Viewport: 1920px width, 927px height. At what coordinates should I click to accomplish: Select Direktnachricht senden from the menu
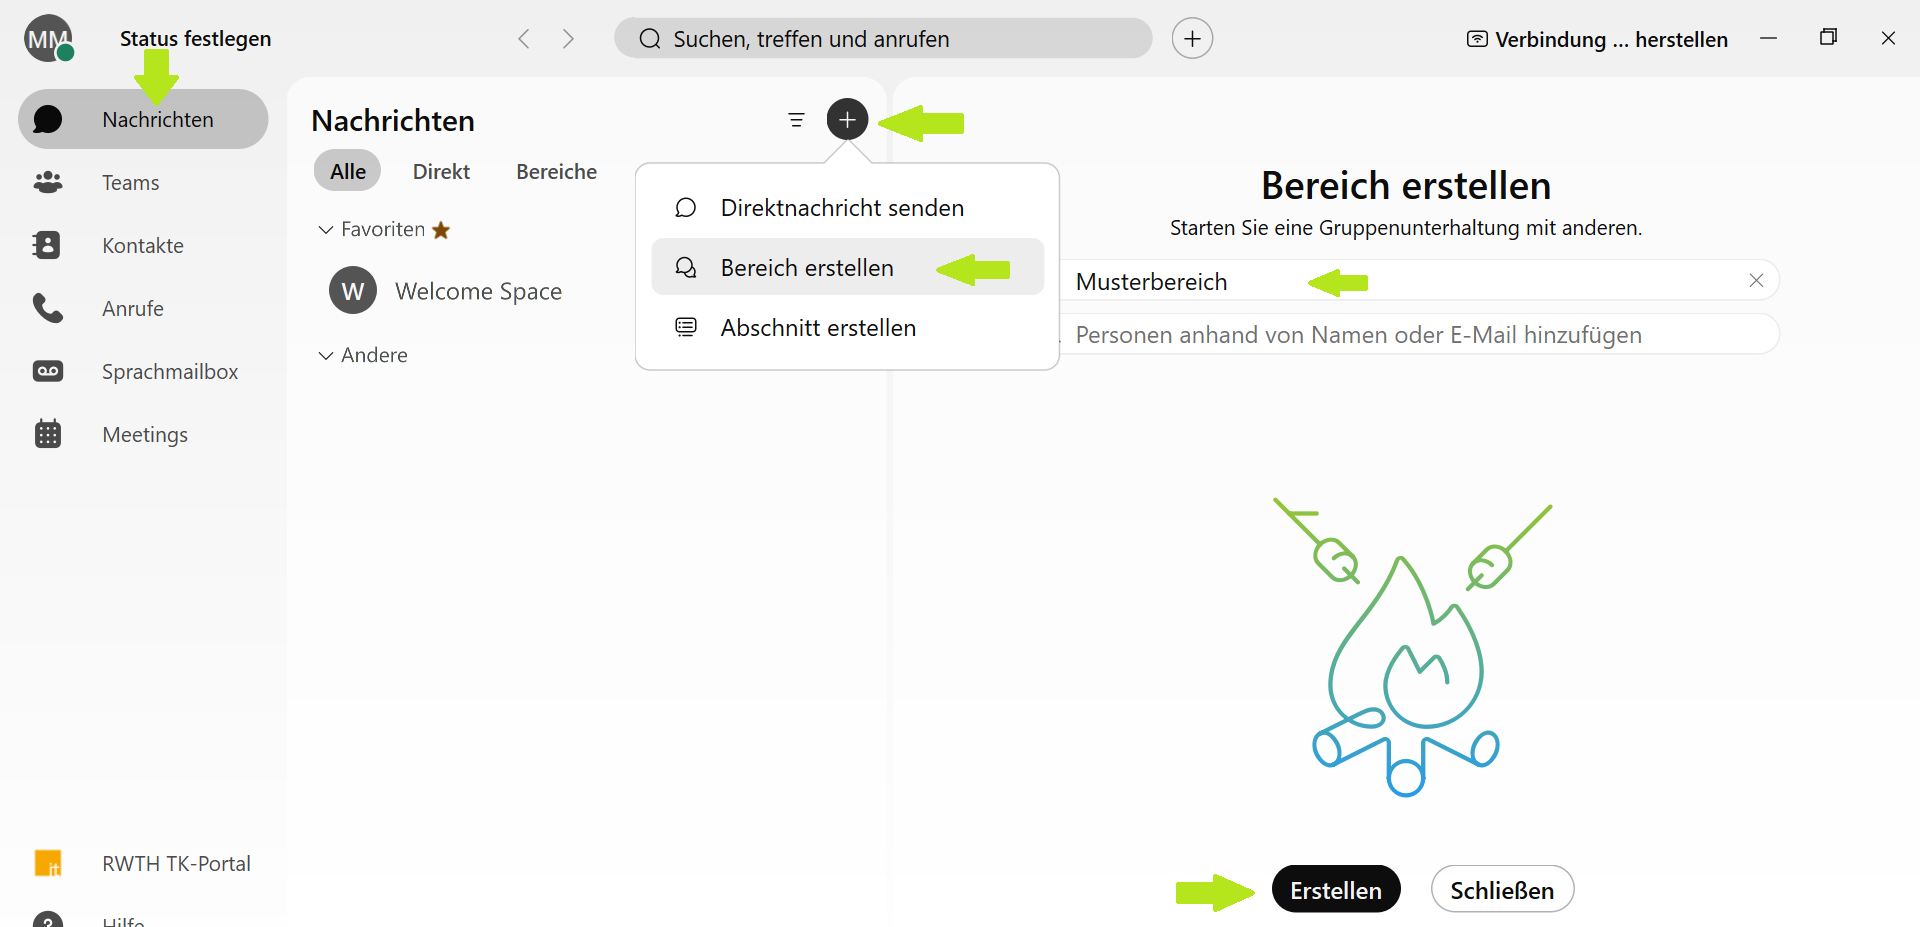[841, 208]
